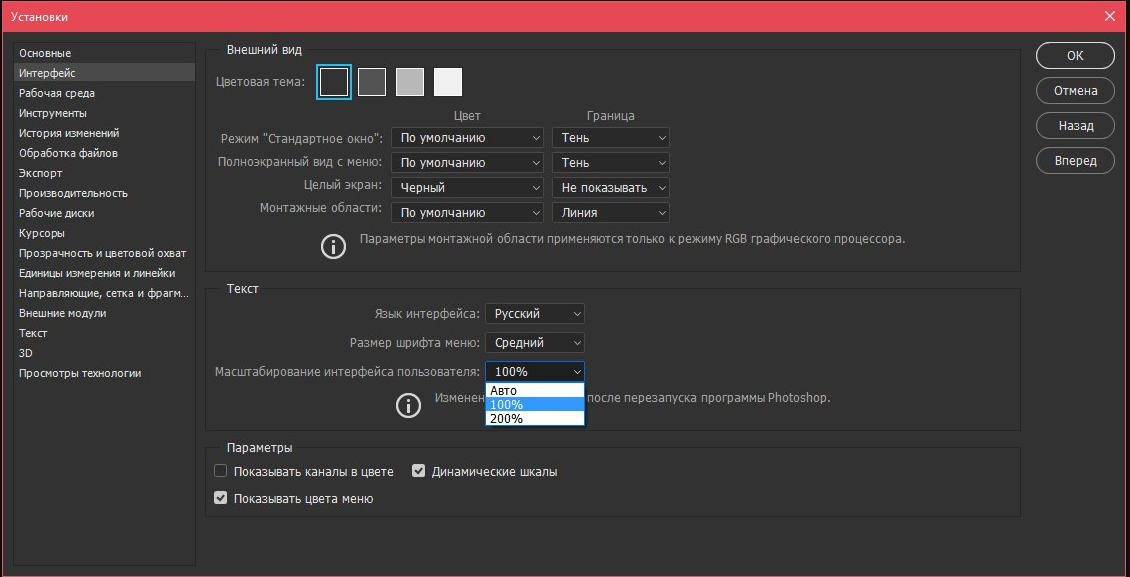Open the Основные category

tap(105, 53)
